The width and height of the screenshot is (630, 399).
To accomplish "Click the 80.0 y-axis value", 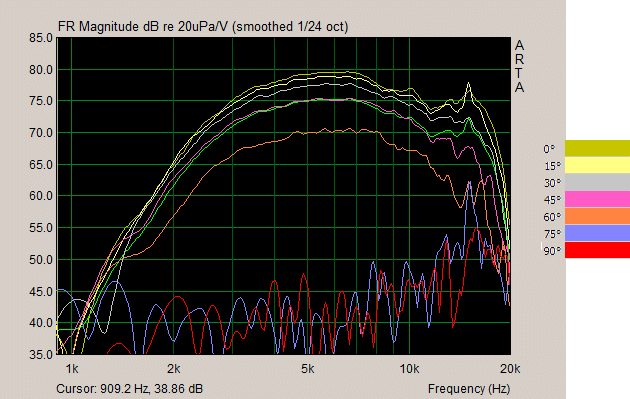I will (41, 70).
